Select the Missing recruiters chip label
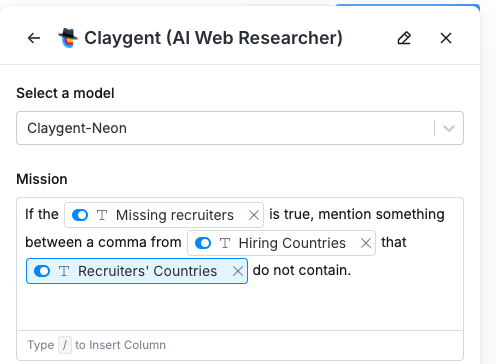The image size is (496, 364). tap(175, 215)
